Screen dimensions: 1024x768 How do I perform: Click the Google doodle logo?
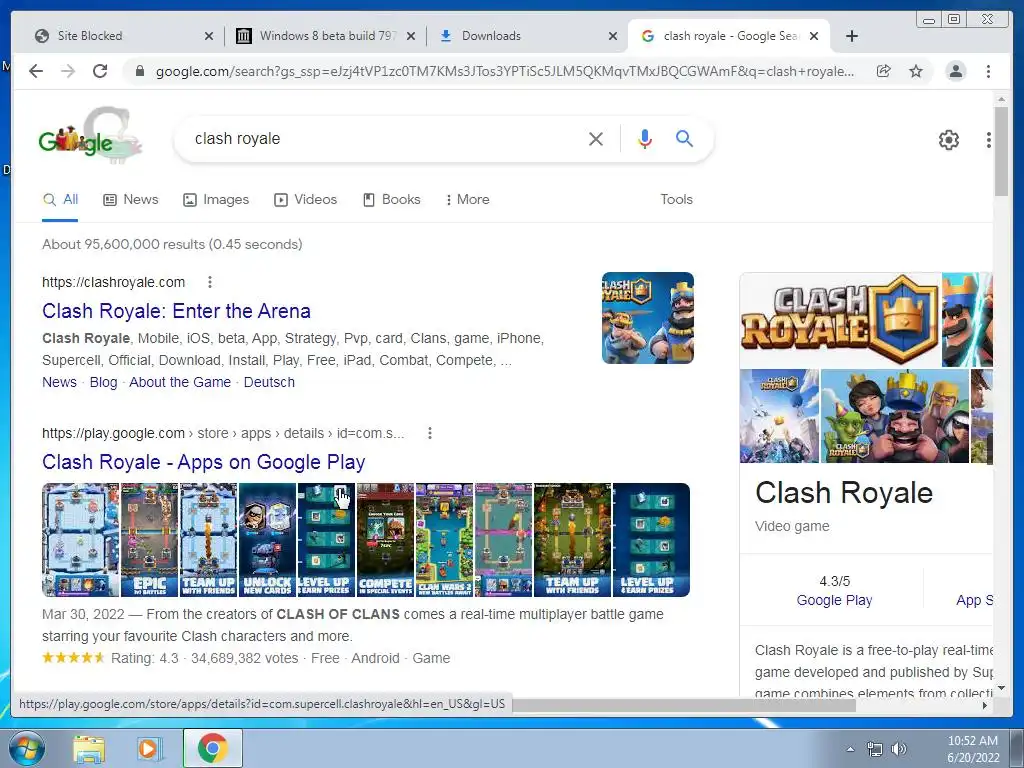pyautogui.click(x=89, y=136)
